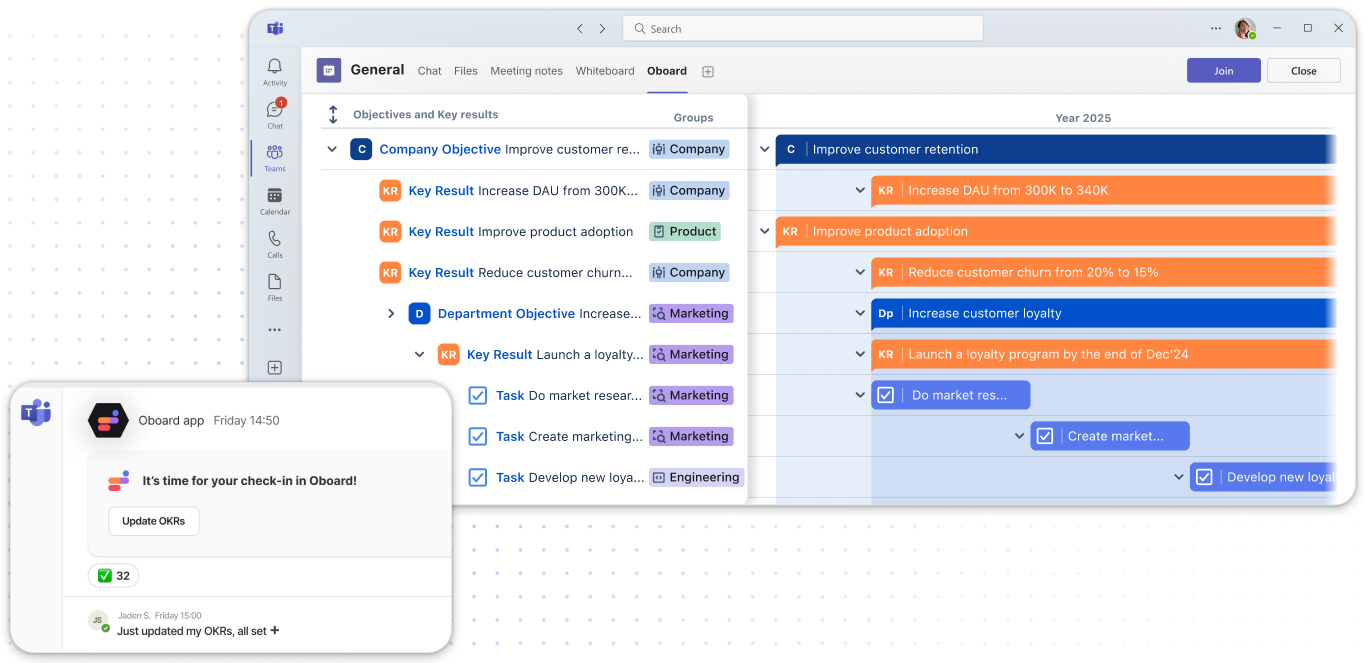This screenshot has height=663, width=1366.
Task: Expand the Department Objective row chevron
Action: (x=391, y=313)
